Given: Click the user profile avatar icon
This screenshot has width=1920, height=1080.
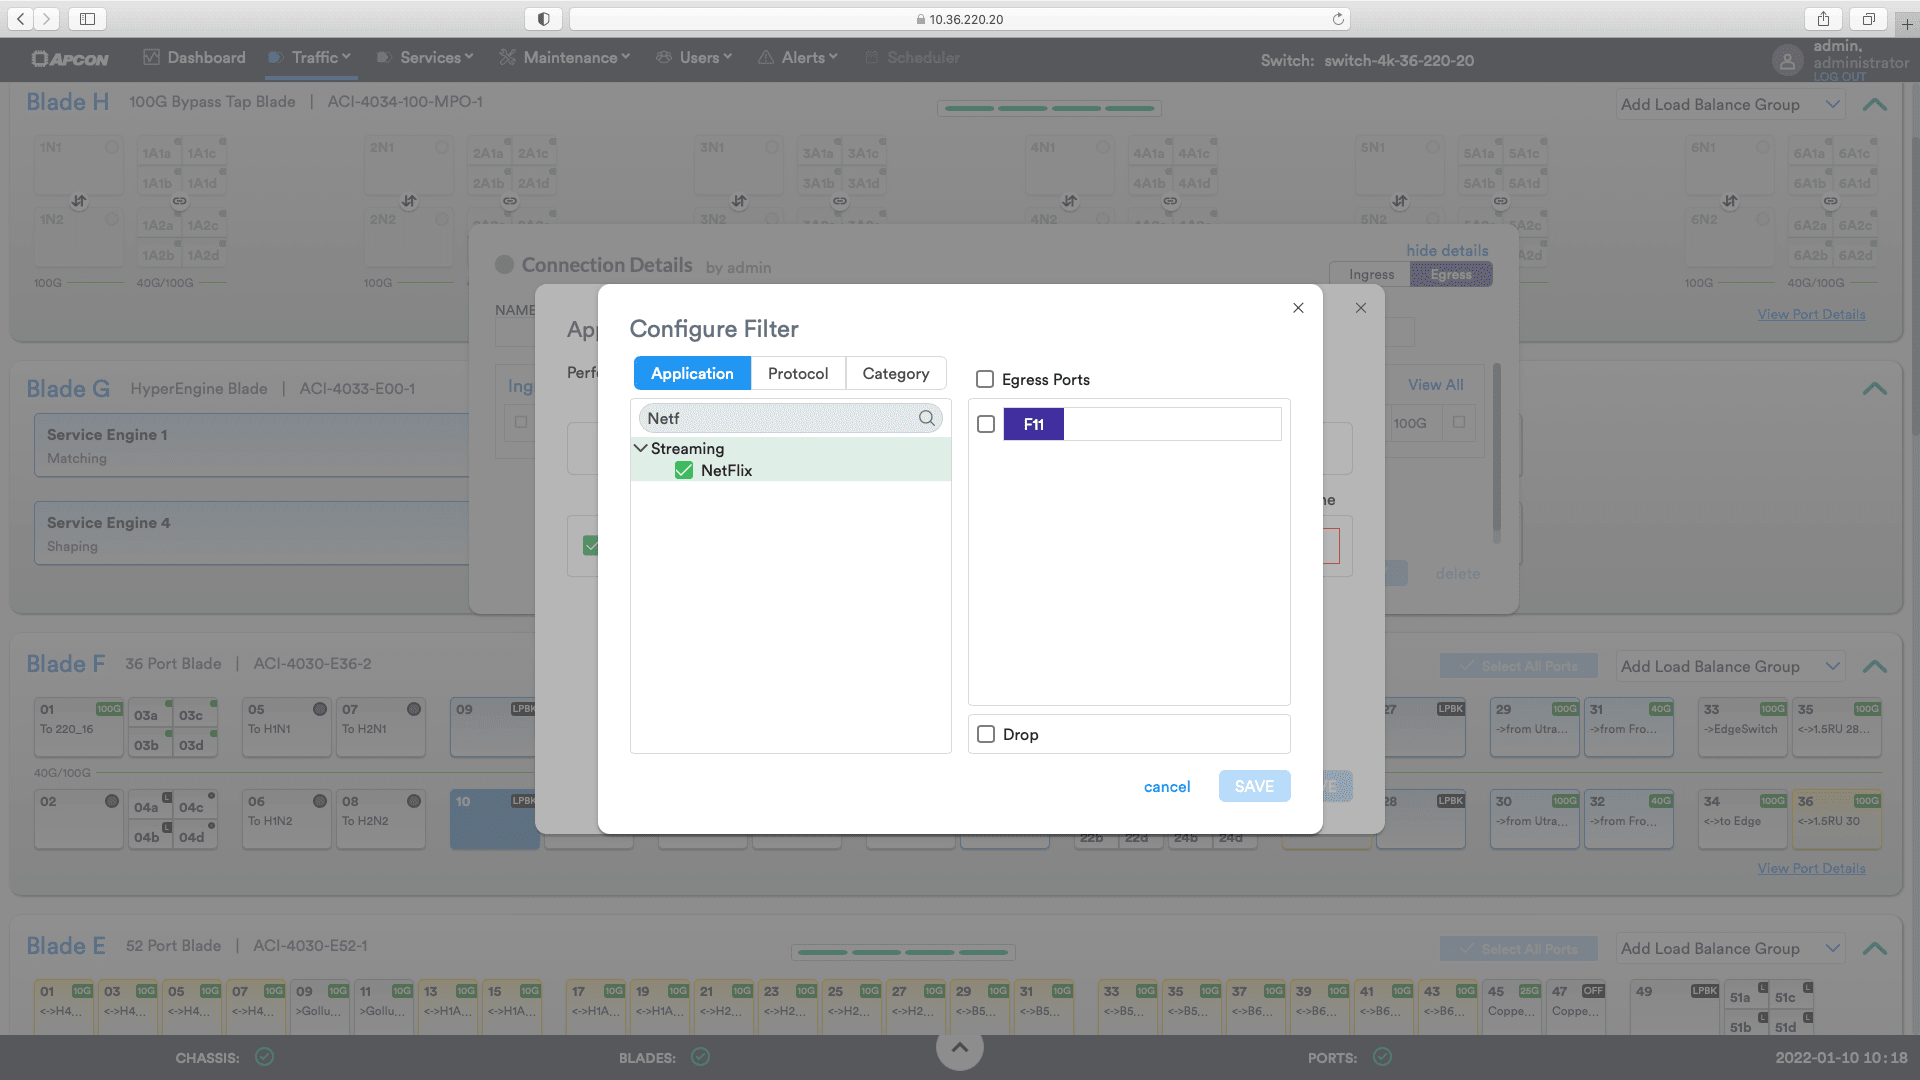Looking at the screenshot, I should tap(1787, 60).
